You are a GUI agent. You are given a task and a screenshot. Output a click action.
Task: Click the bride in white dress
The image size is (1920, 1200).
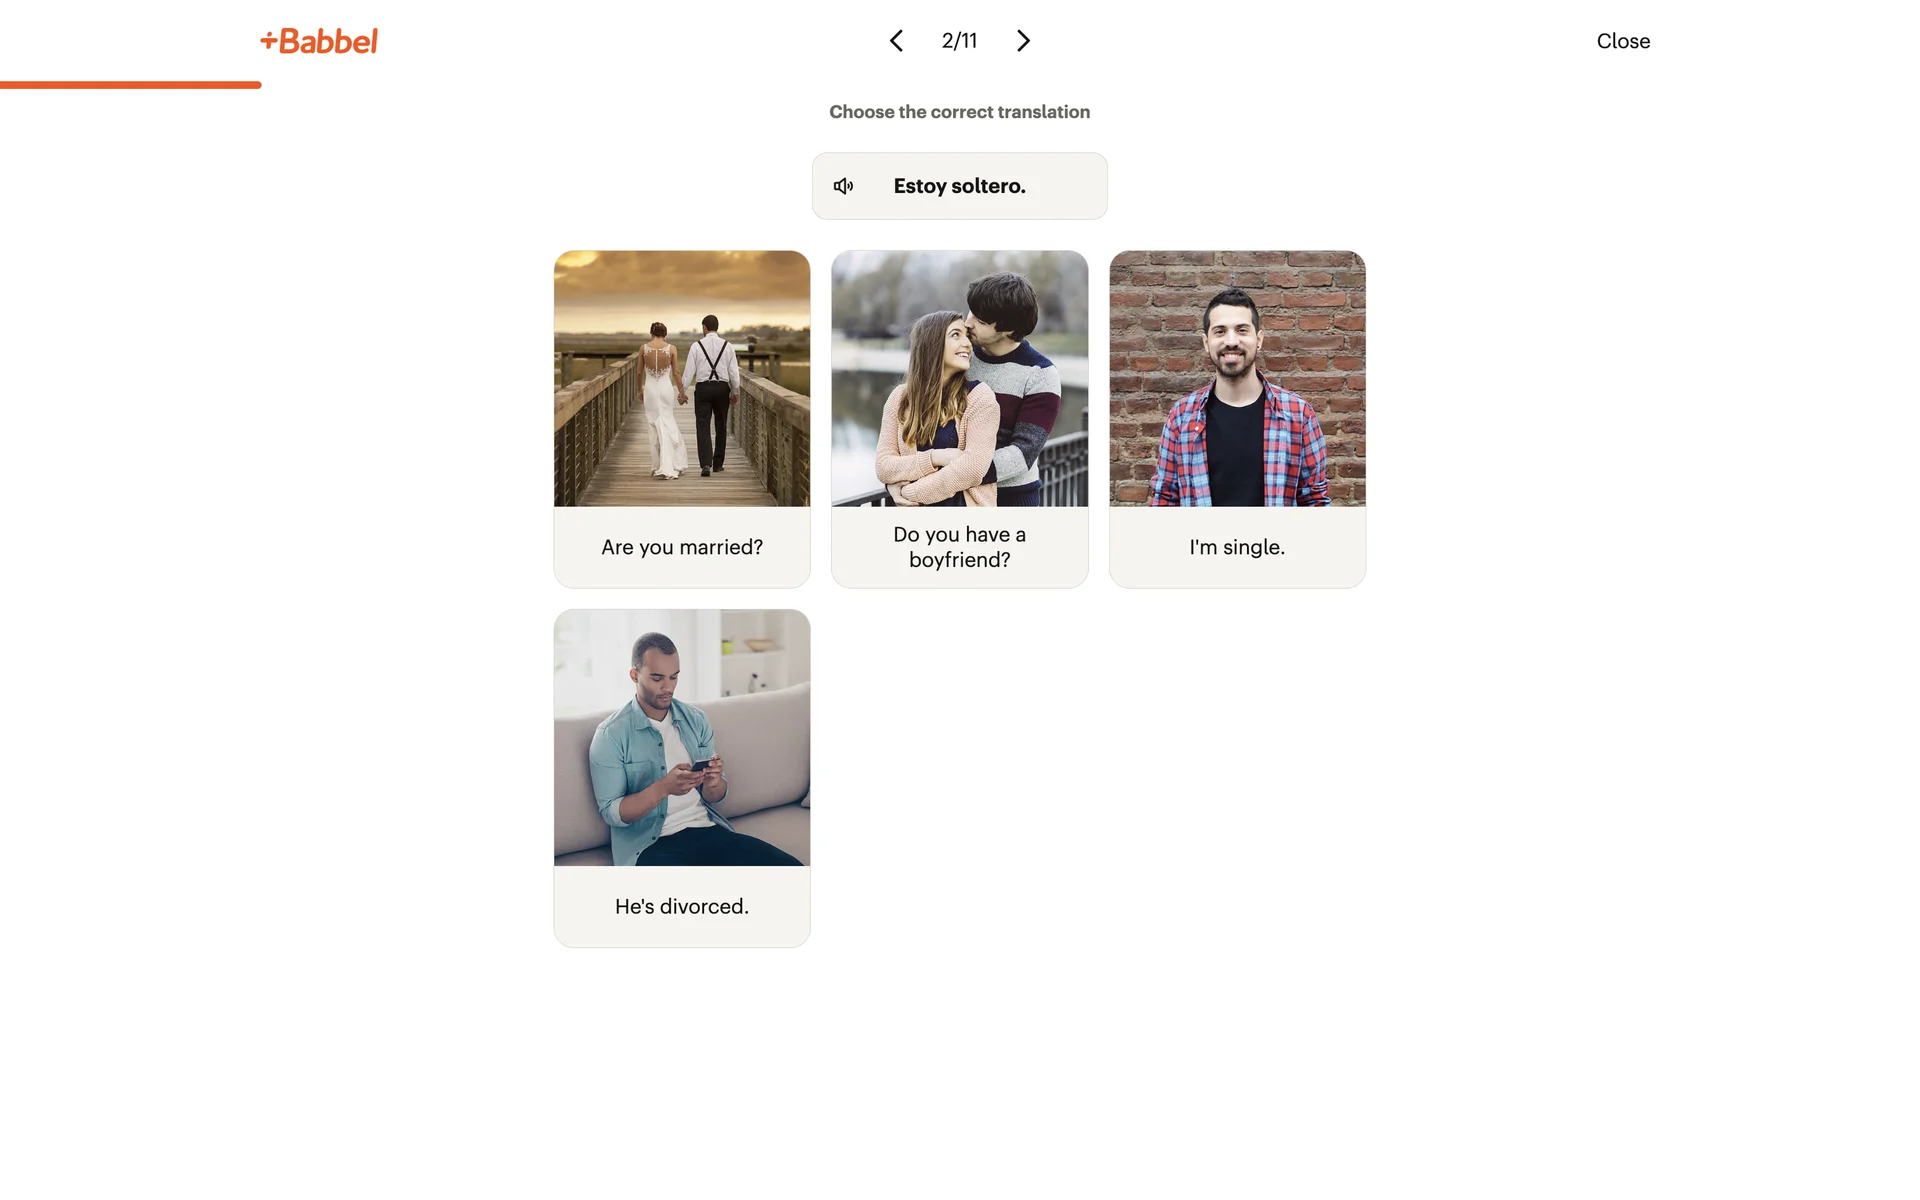point(662,400)
